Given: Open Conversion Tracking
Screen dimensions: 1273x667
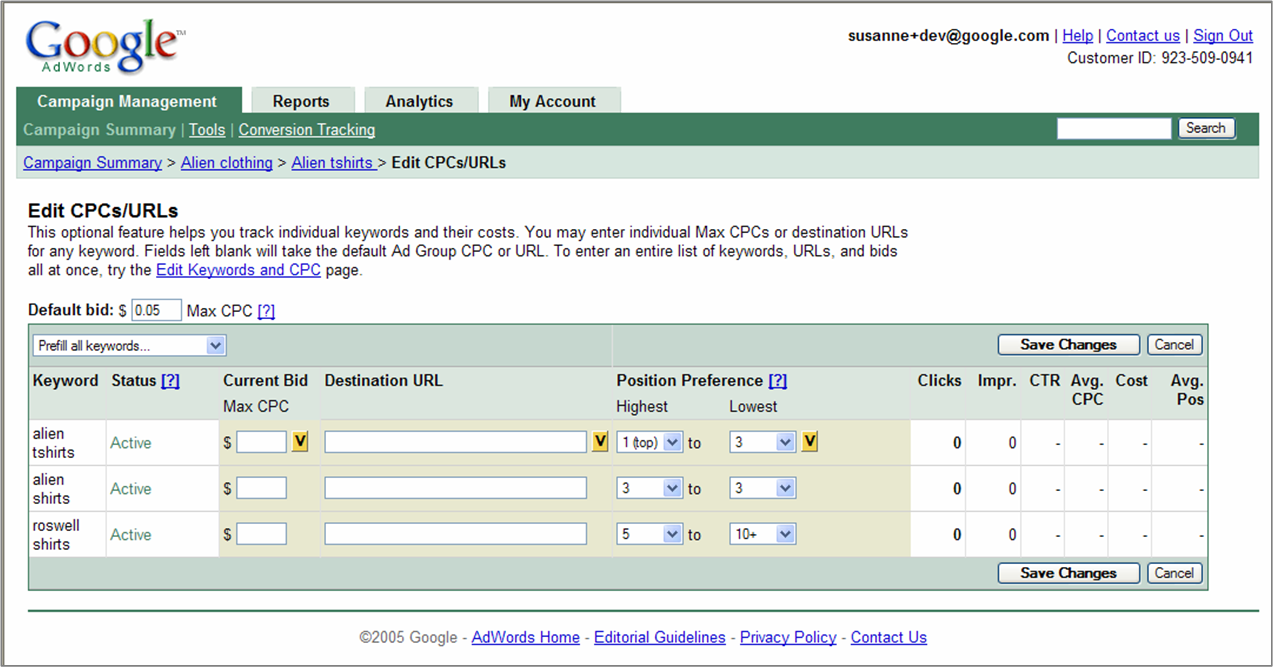Looking at the screenshot, I should pos(306,130).
